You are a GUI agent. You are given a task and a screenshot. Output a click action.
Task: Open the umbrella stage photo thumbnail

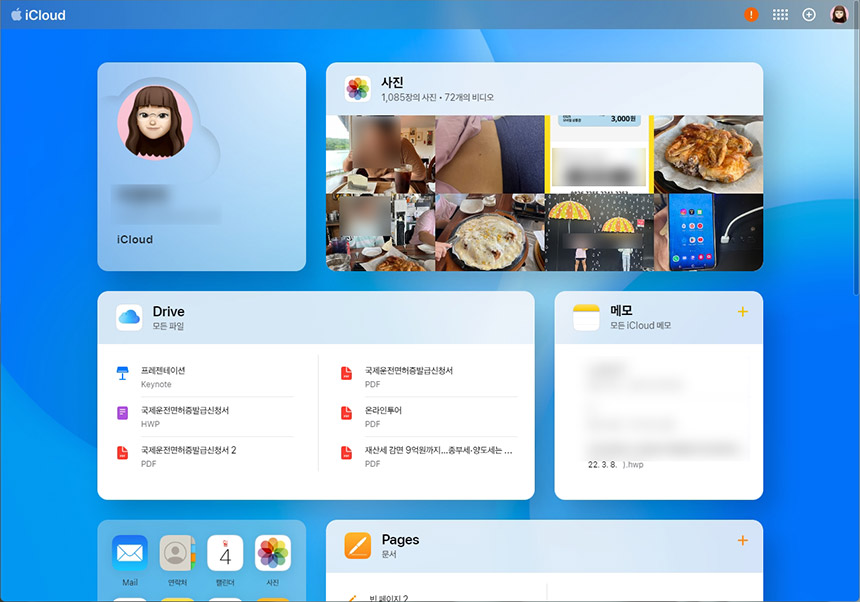point(599,232)
